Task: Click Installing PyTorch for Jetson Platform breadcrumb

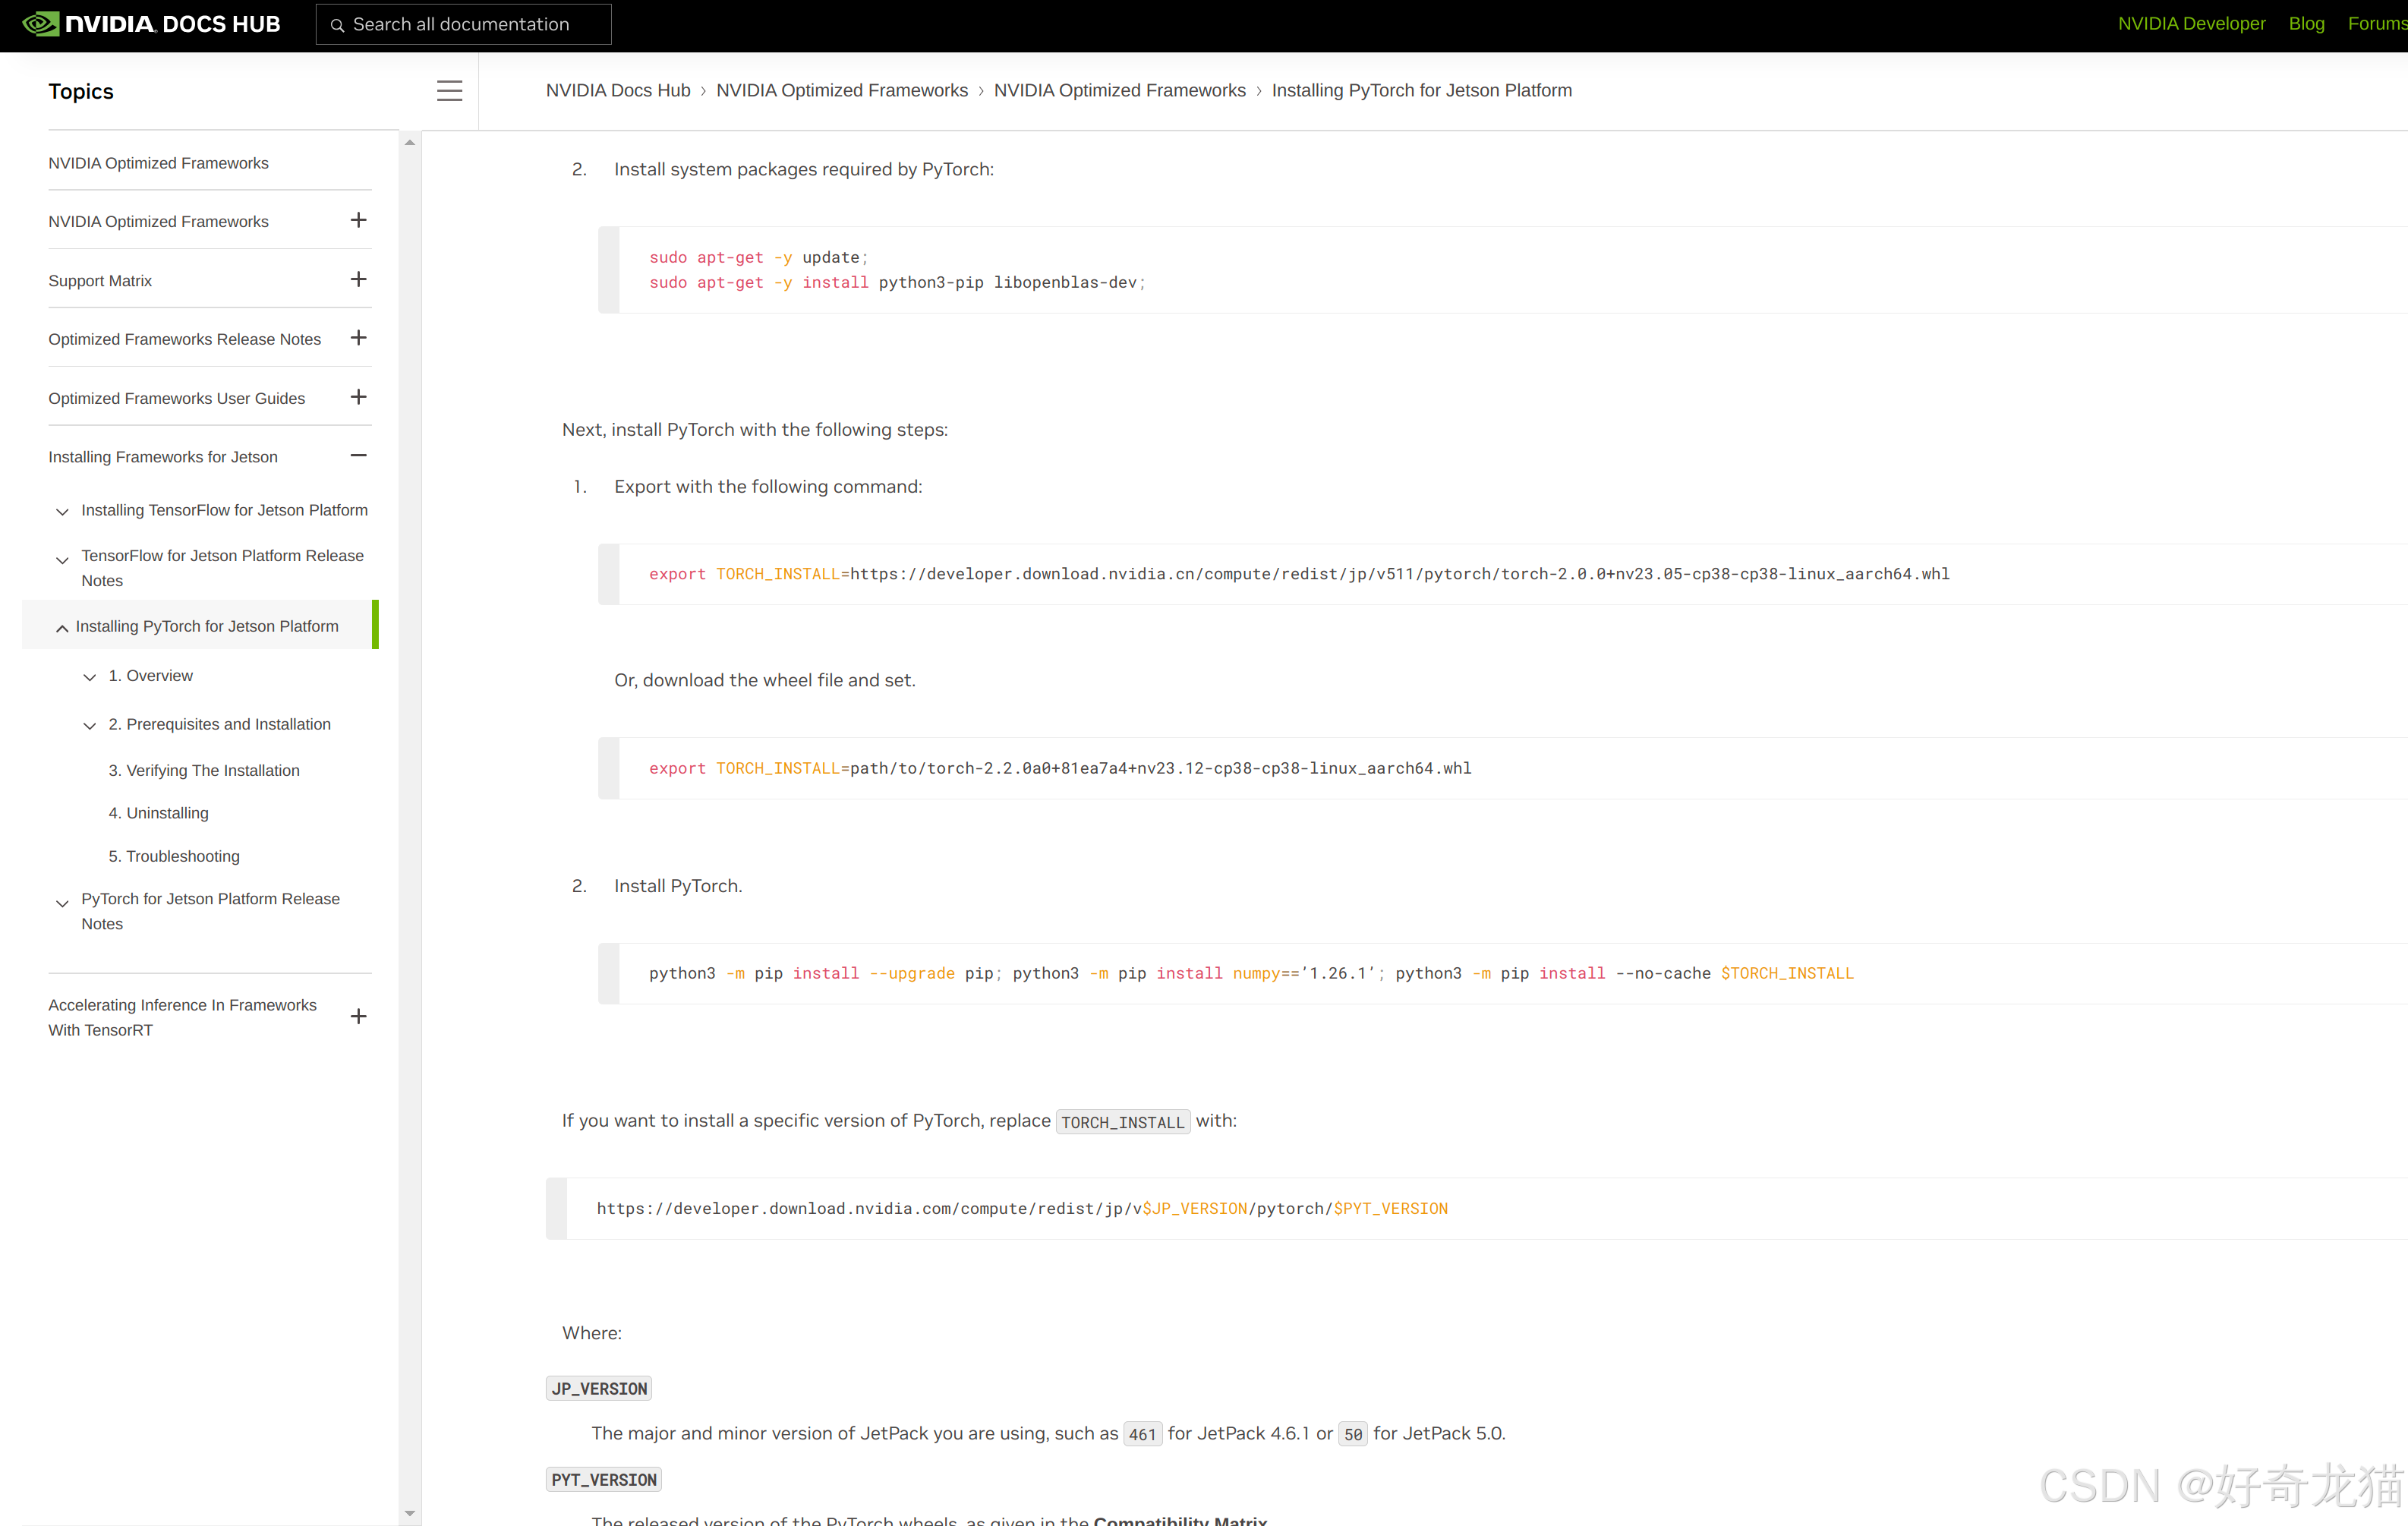Action: pyautogui.click(x=1421, y=90)
